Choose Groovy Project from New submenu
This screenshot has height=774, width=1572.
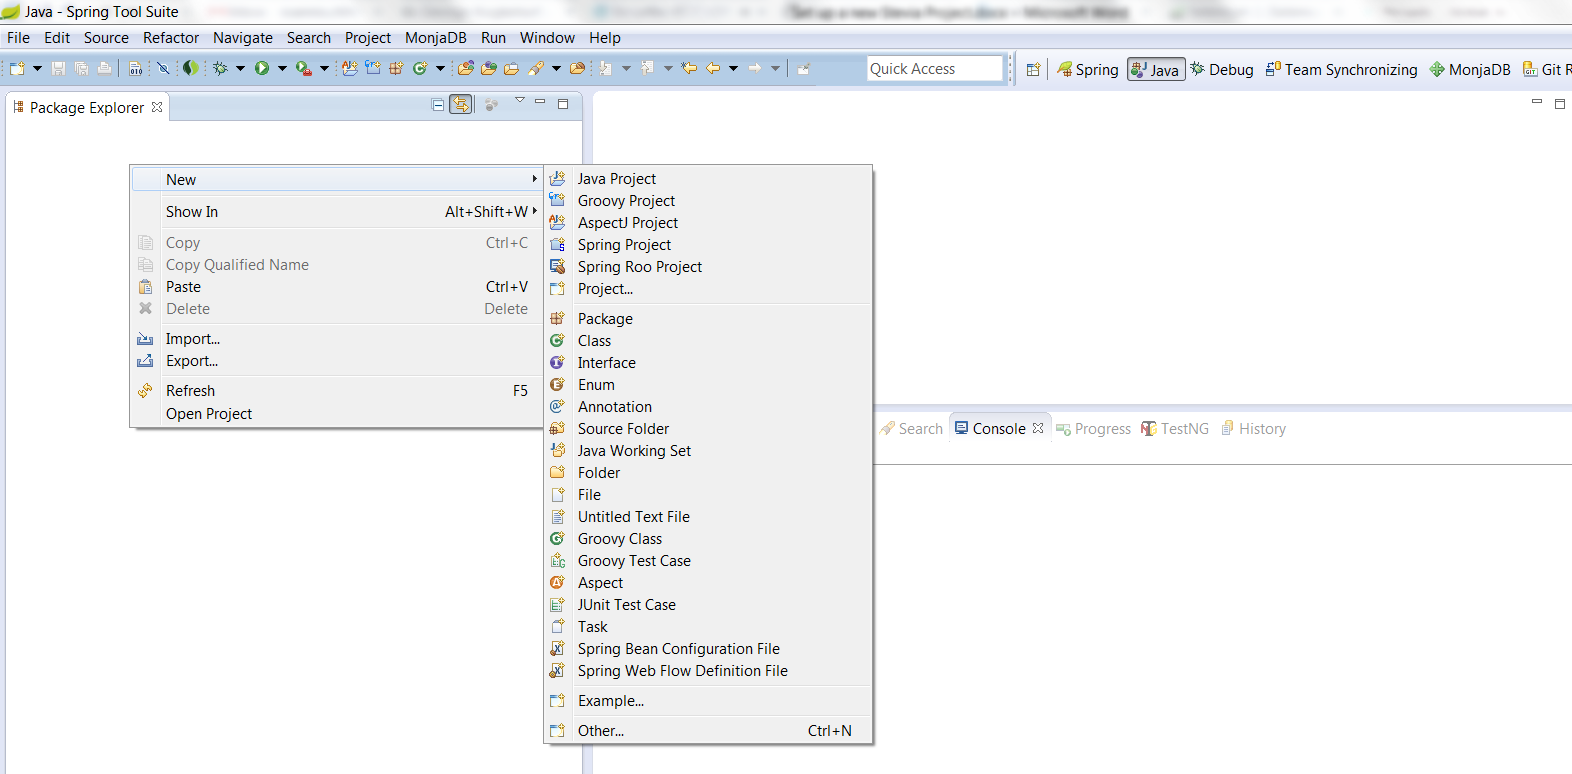708,200
